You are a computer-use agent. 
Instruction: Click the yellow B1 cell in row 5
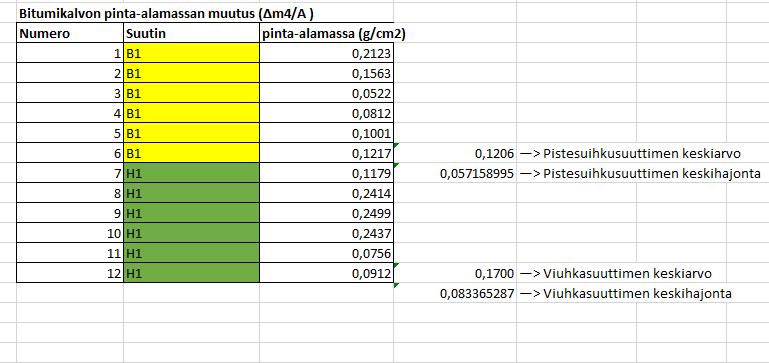(191, 133)
